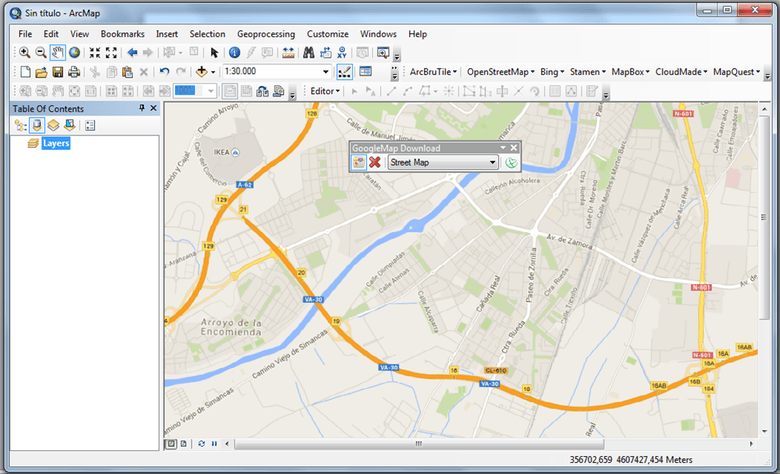This screenshot has height=474, width=780.
Task: Switch to List By Source
Action: coord(36,125)
